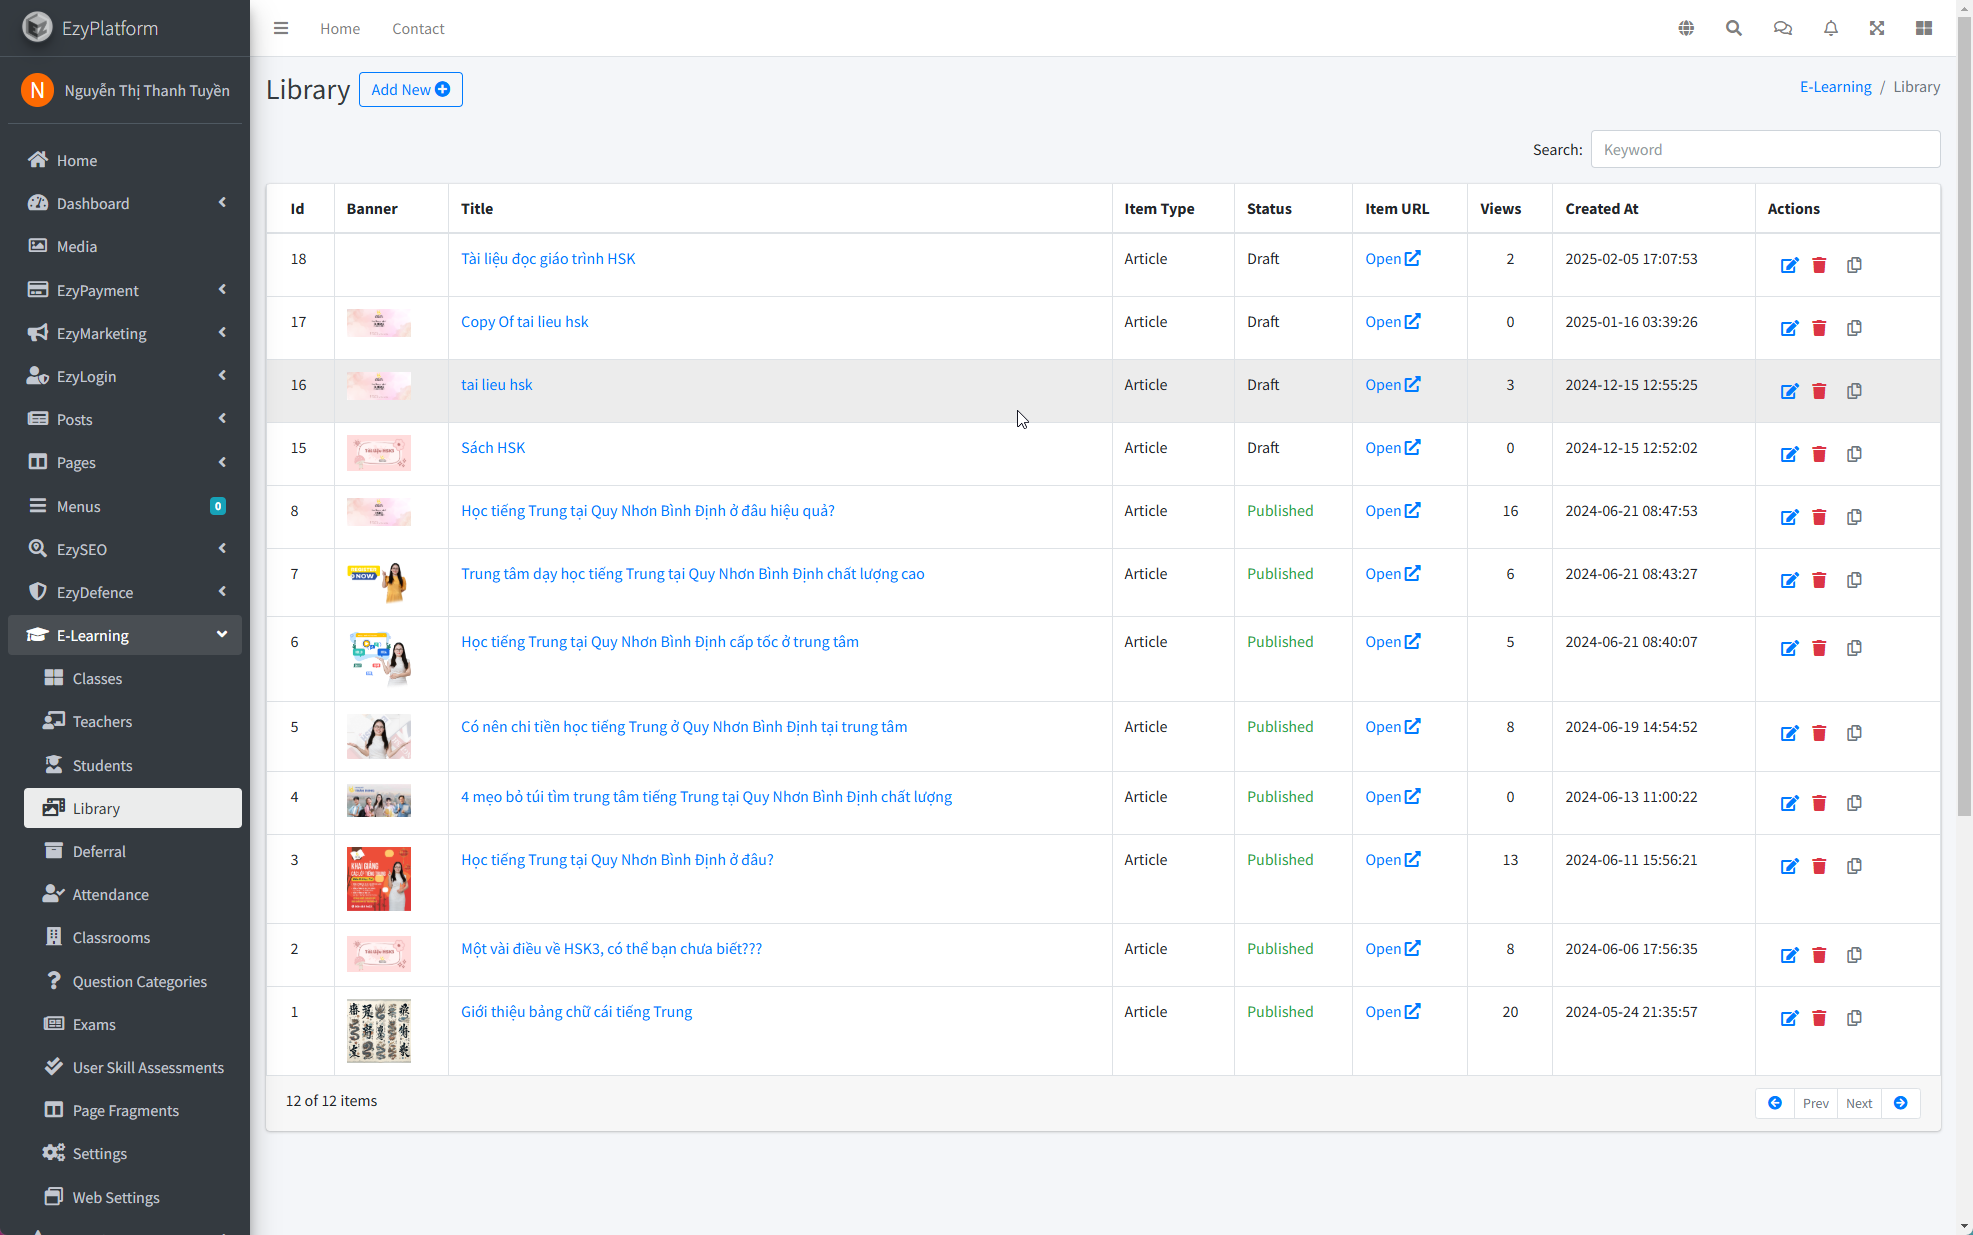Expand the EzyMarketing sidebar menu
Image resolution: width=1973 pixels, height=1235 pixels.
[125, 333]
